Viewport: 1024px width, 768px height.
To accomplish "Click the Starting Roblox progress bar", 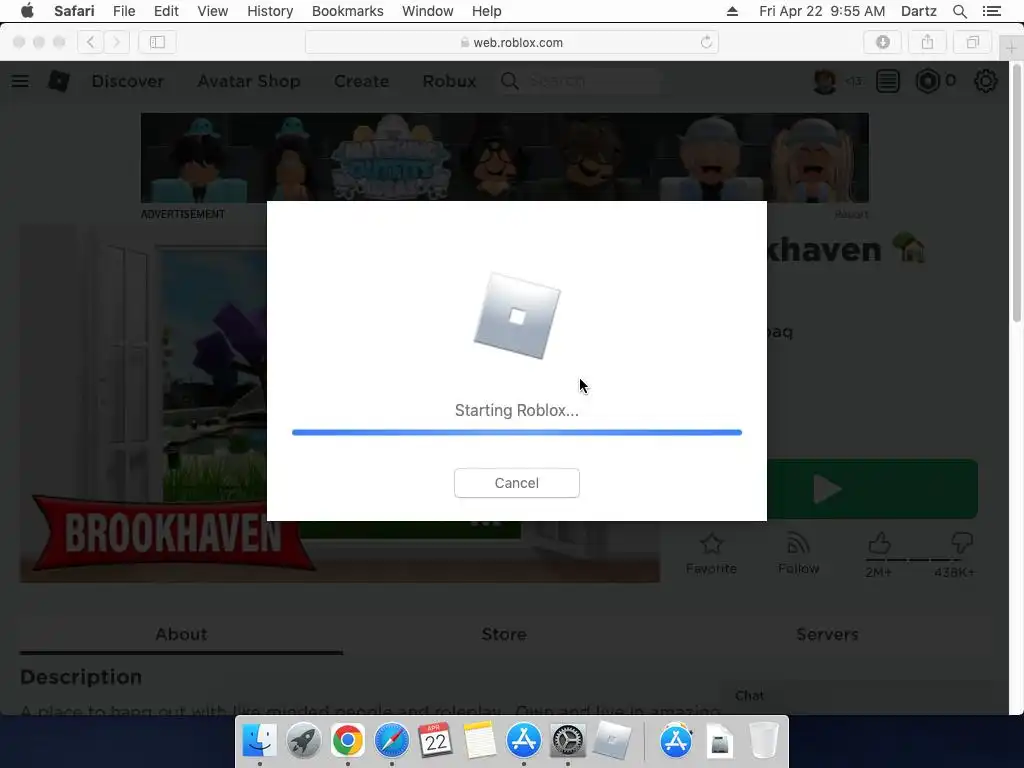I will pyautogui.click(x=517, y=432).
